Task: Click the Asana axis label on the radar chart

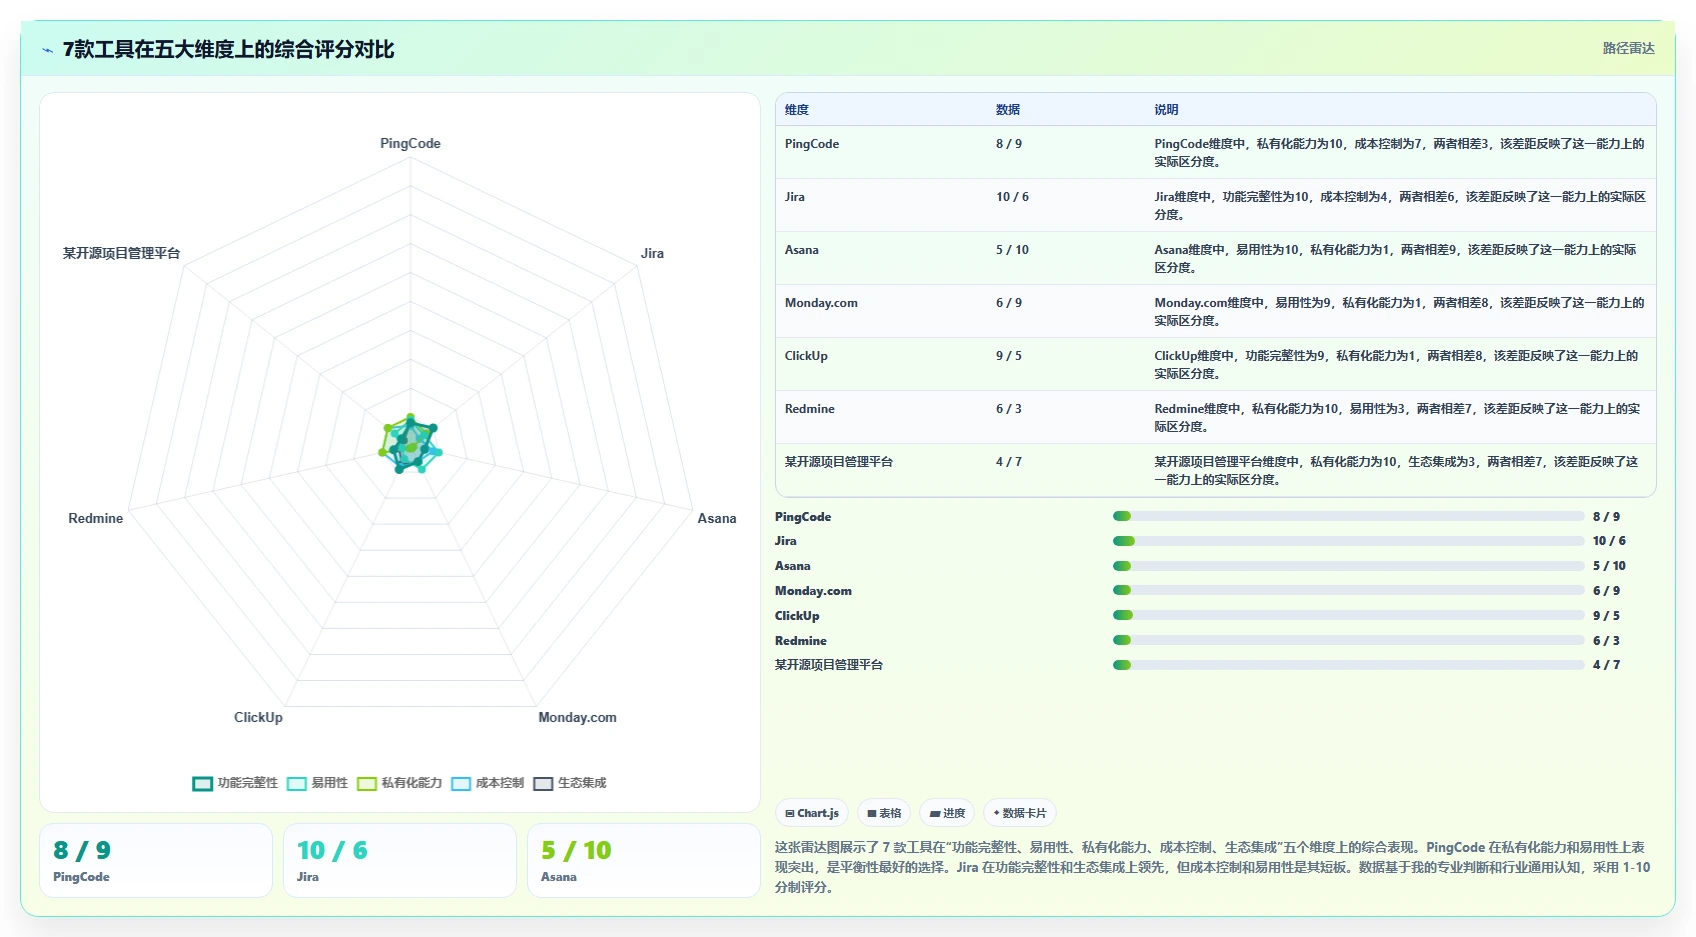Action: [717, 519]
